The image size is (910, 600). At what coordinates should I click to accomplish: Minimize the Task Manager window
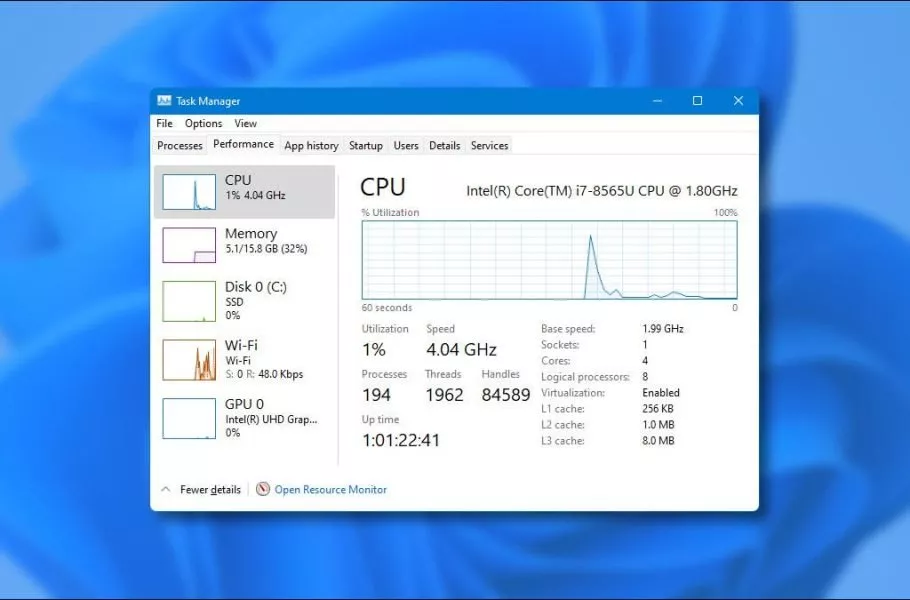pos(657,101)
